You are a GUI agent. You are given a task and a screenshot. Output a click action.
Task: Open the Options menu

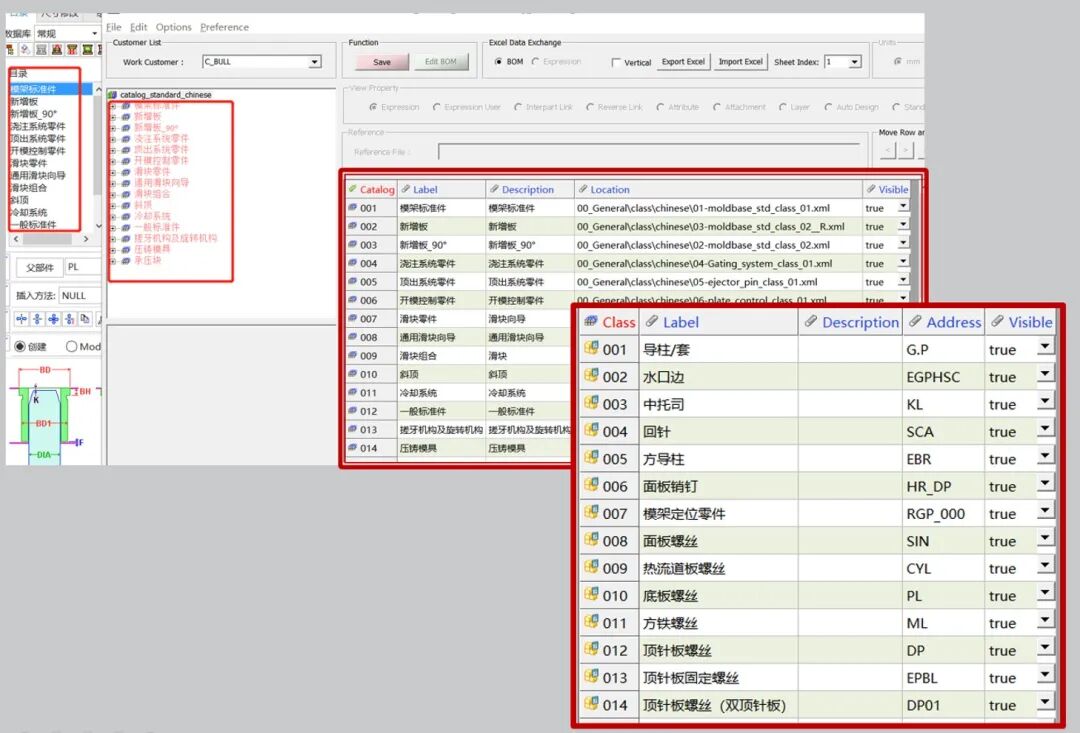click(x=175, y=27)
